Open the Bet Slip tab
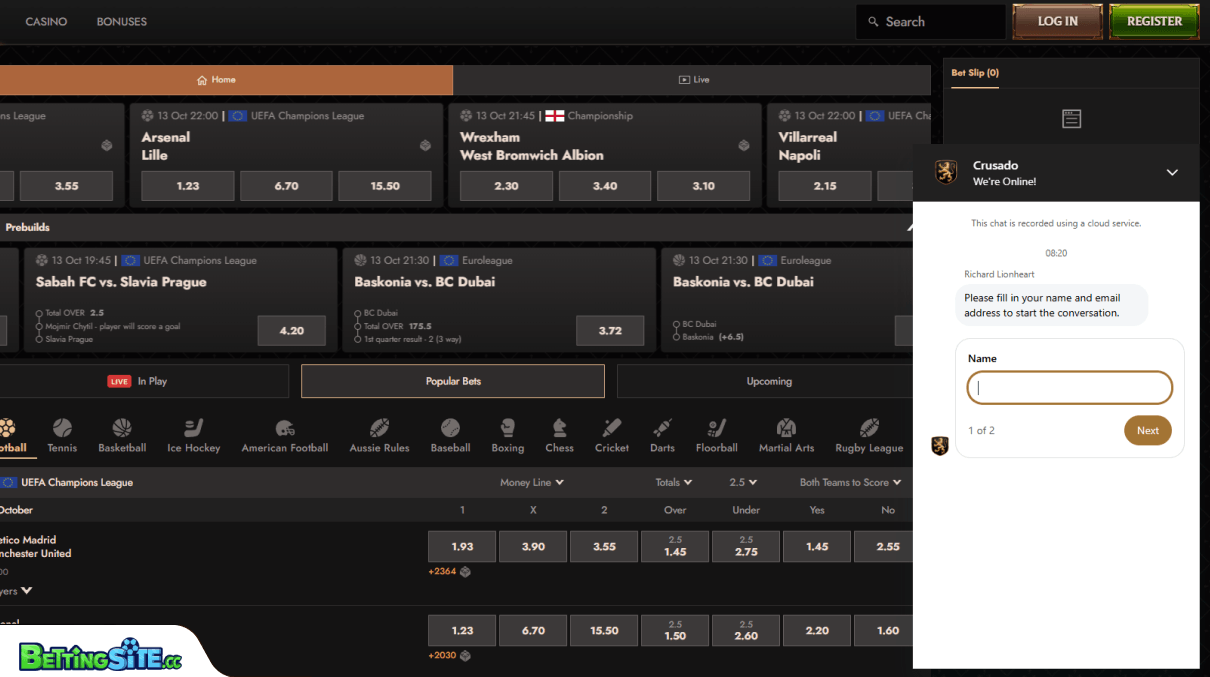Screen dimensions: 1210x677 pyautogui.click(x=975, y=73)
